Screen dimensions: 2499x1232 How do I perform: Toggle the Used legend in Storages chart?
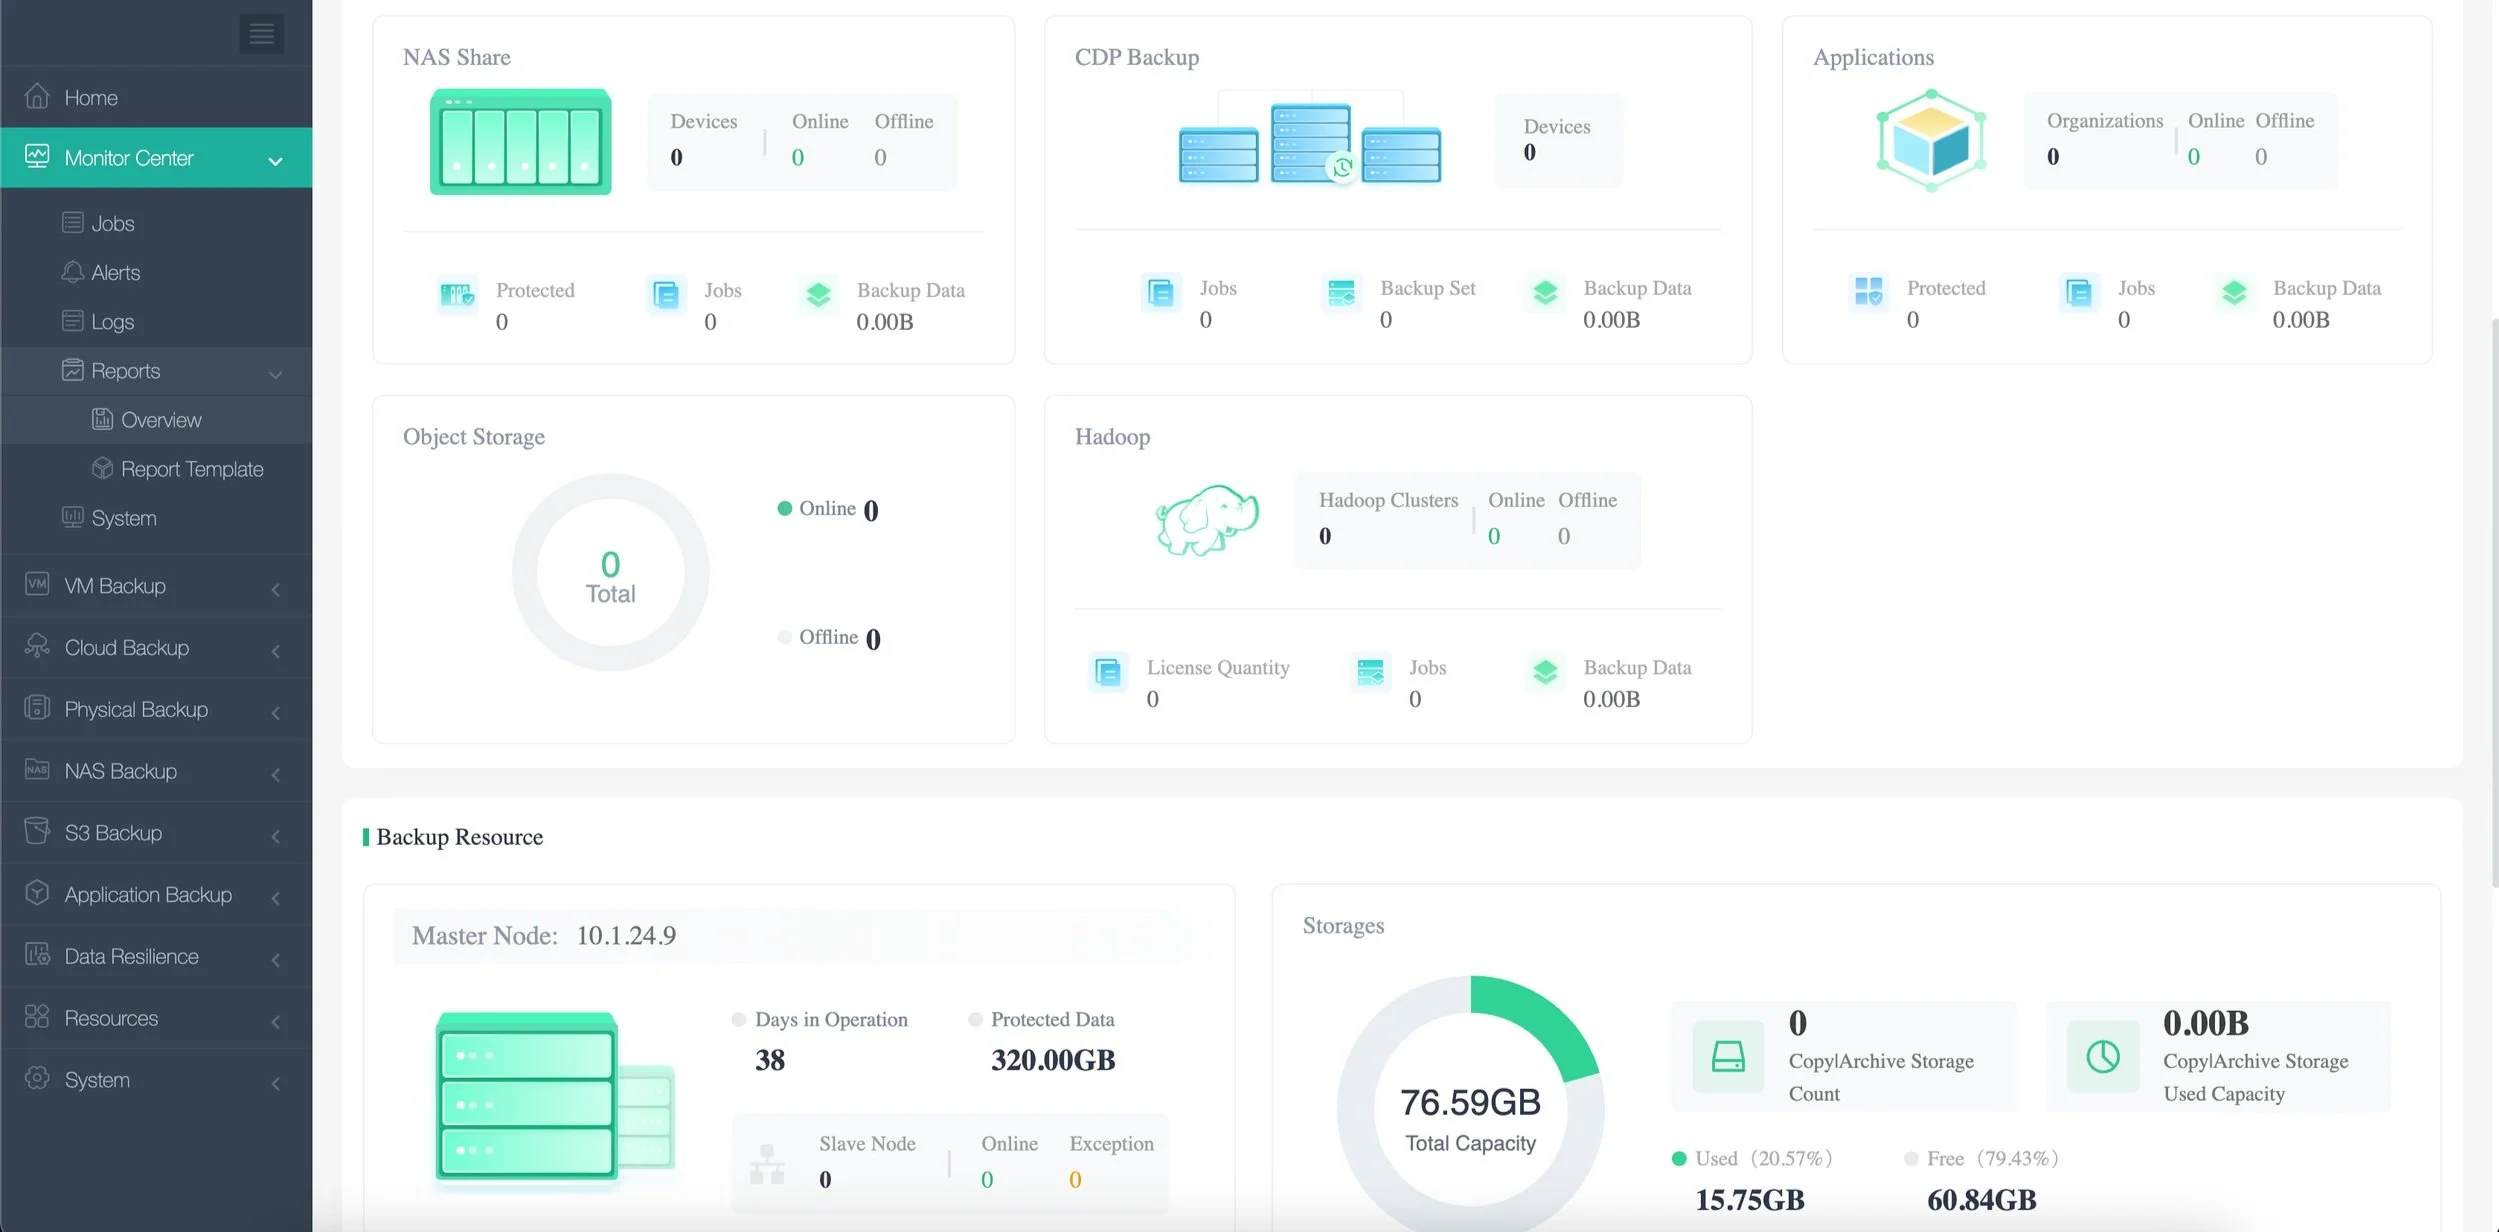[1680, 1158]
